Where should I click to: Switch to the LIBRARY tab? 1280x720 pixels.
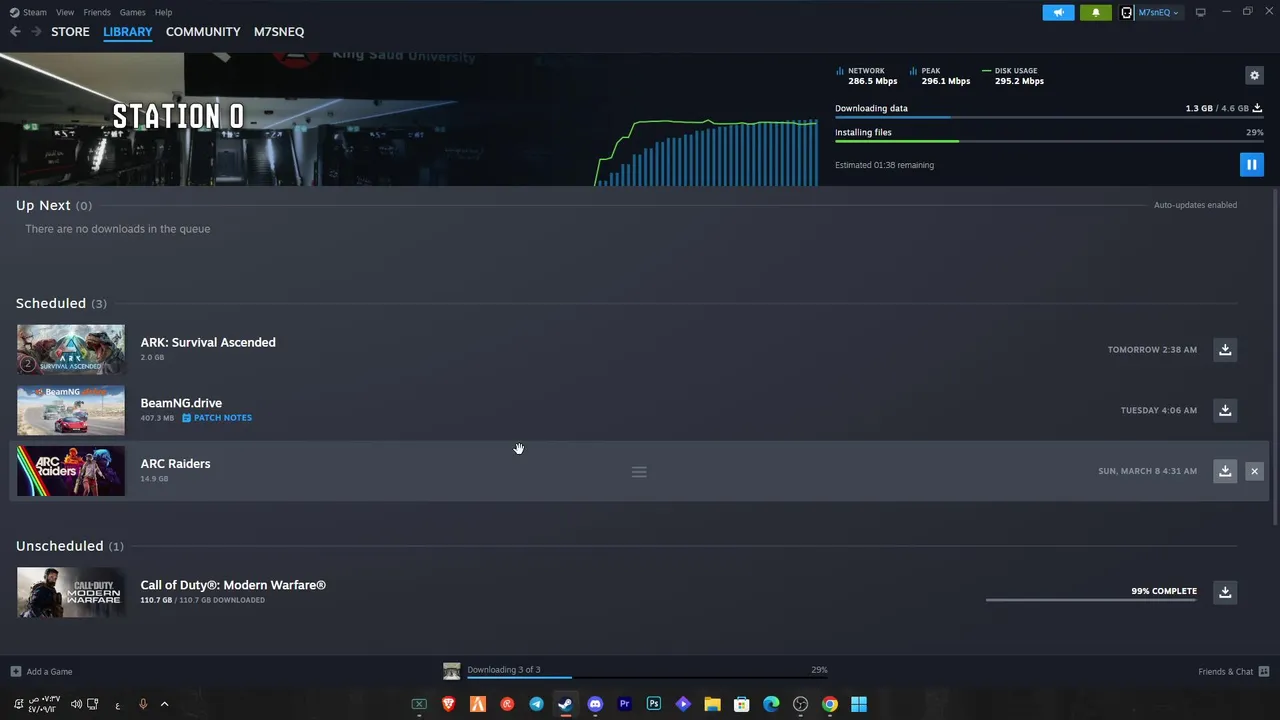128,32
